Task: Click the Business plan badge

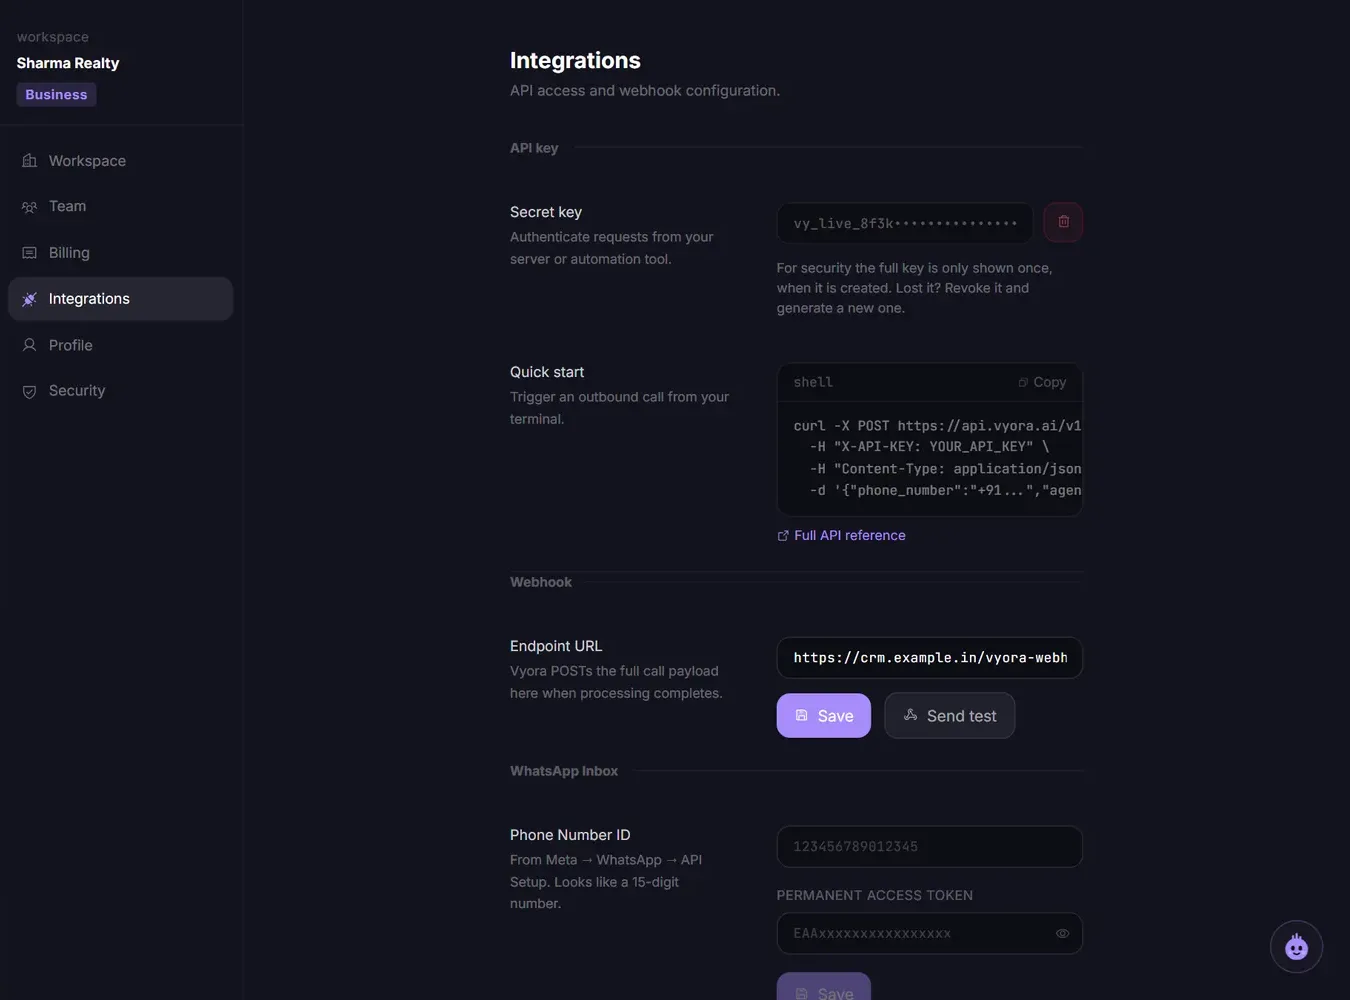Action: [x=56, y=95]
